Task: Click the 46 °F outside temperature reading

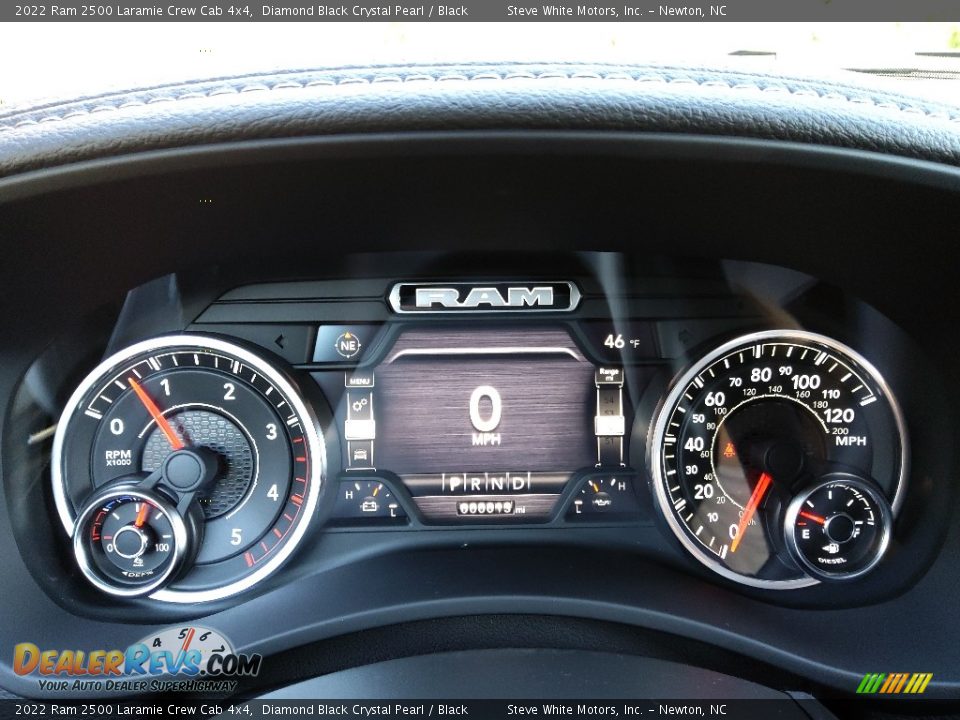Action: [x=621, y=342]
